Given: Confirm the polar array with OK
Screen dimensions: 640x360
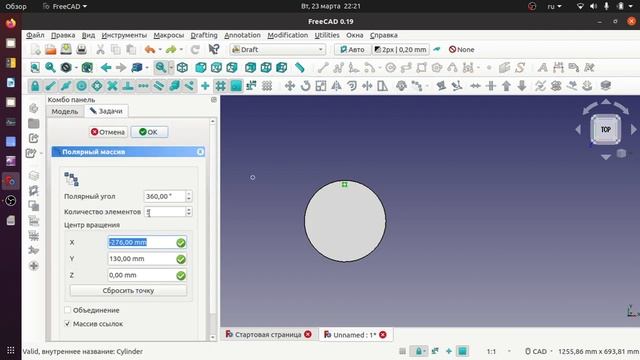Looking at the screenshot, I should (x=149, y=132).
